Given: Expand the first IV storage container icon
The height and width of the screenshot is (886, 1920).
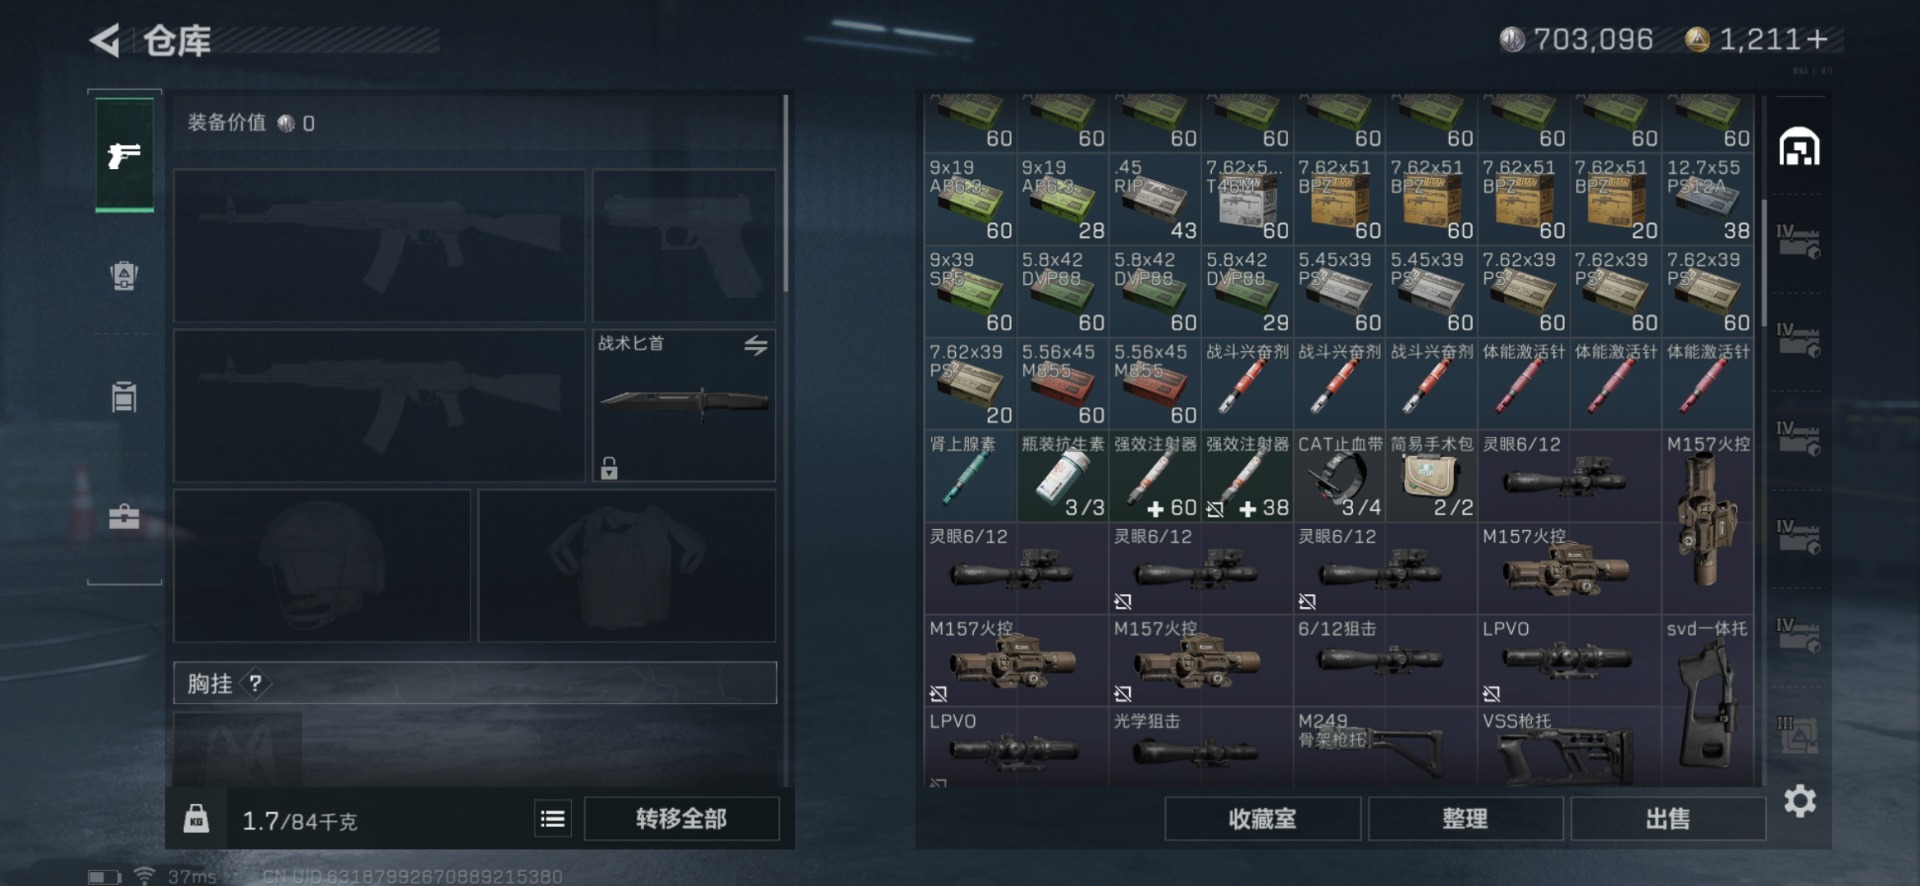Looking at the screenshot, I should click(x=1799, y=241).
